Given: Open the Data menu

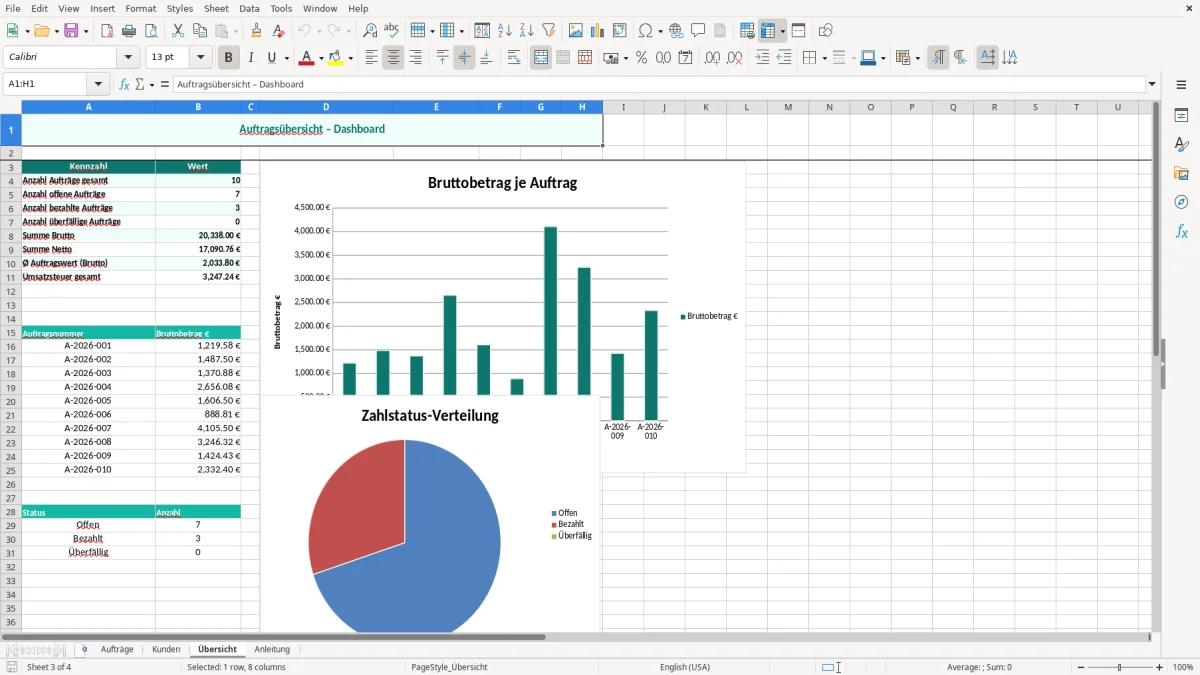Looking at the screenshot, I should [x=249, y=8].
